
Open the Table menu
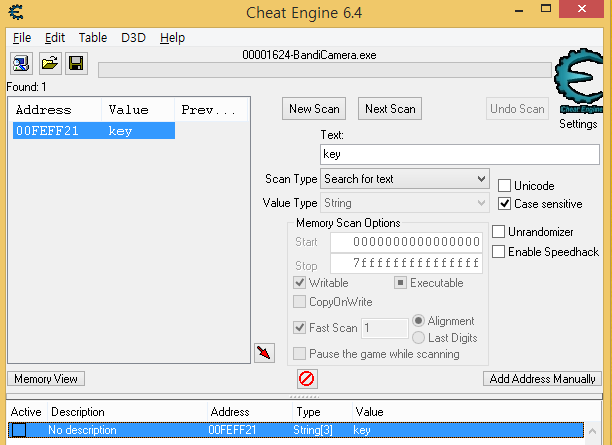click(x=93, y=38)
